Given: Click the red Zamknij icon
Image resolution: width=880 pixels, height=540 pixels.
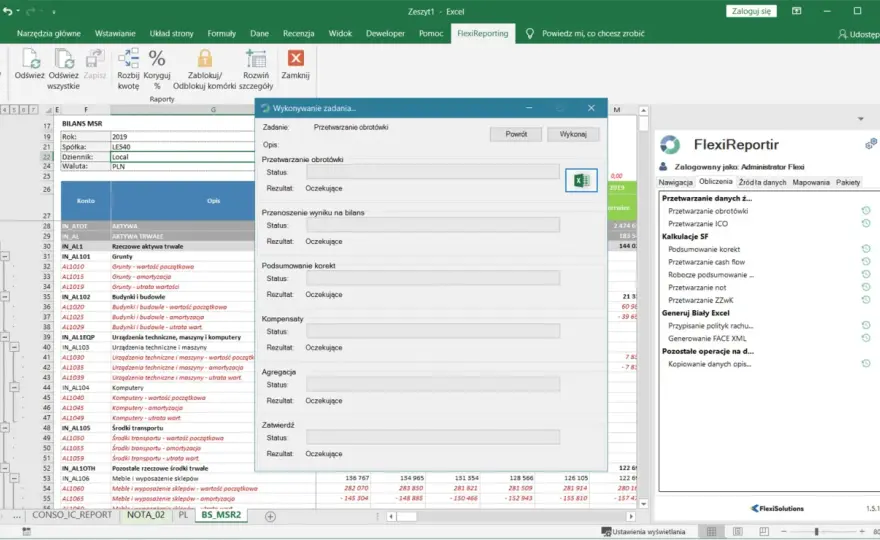Looking at the screenshot, I should coord(295,58).
